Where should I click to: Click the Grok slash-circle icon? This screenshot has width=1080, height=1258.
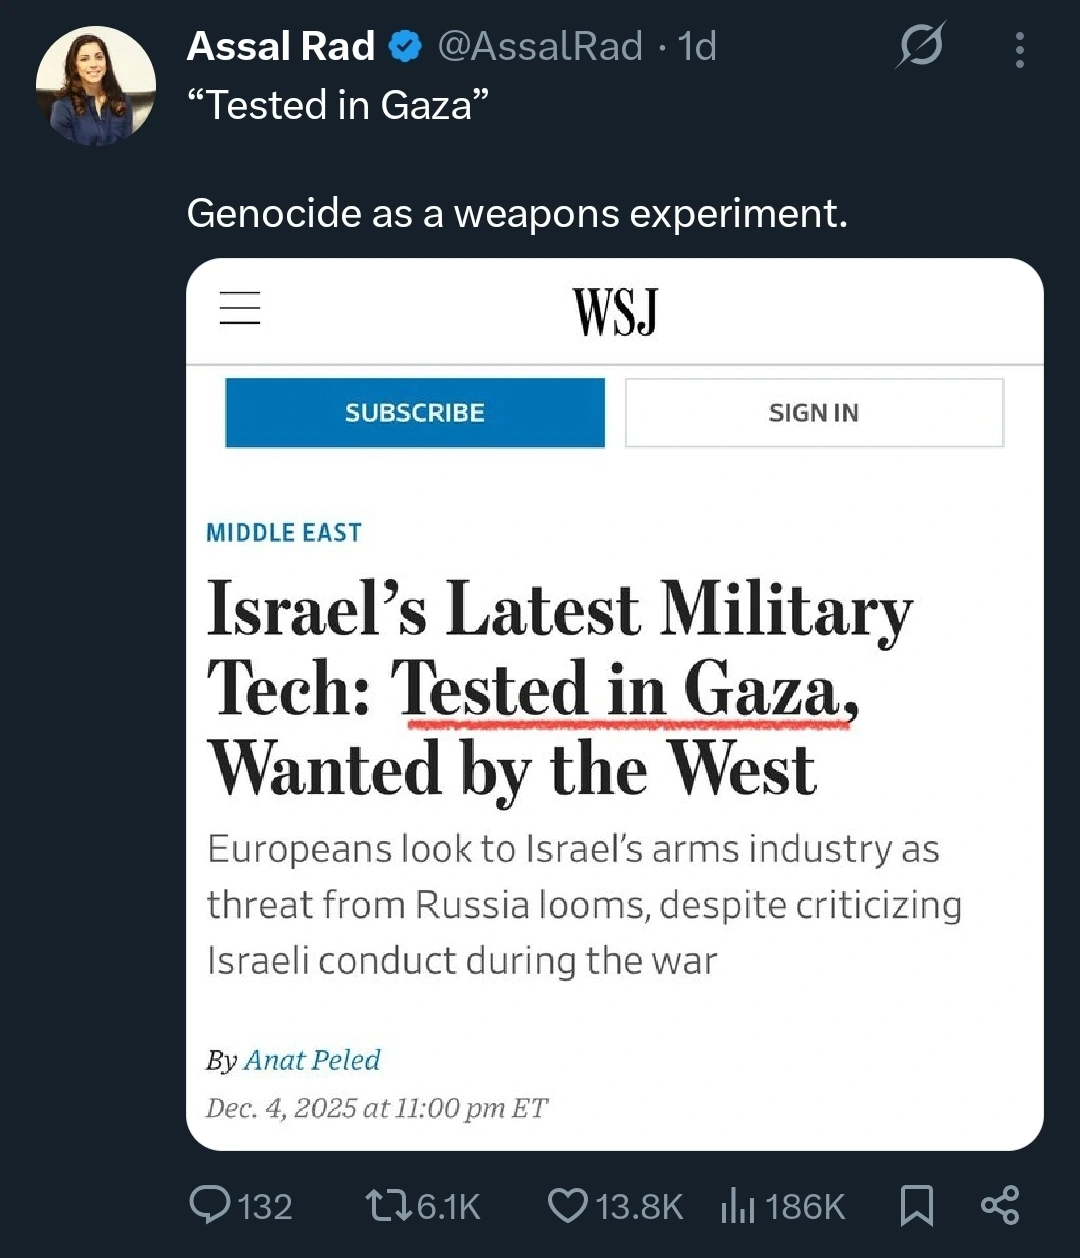pos(920,47)
